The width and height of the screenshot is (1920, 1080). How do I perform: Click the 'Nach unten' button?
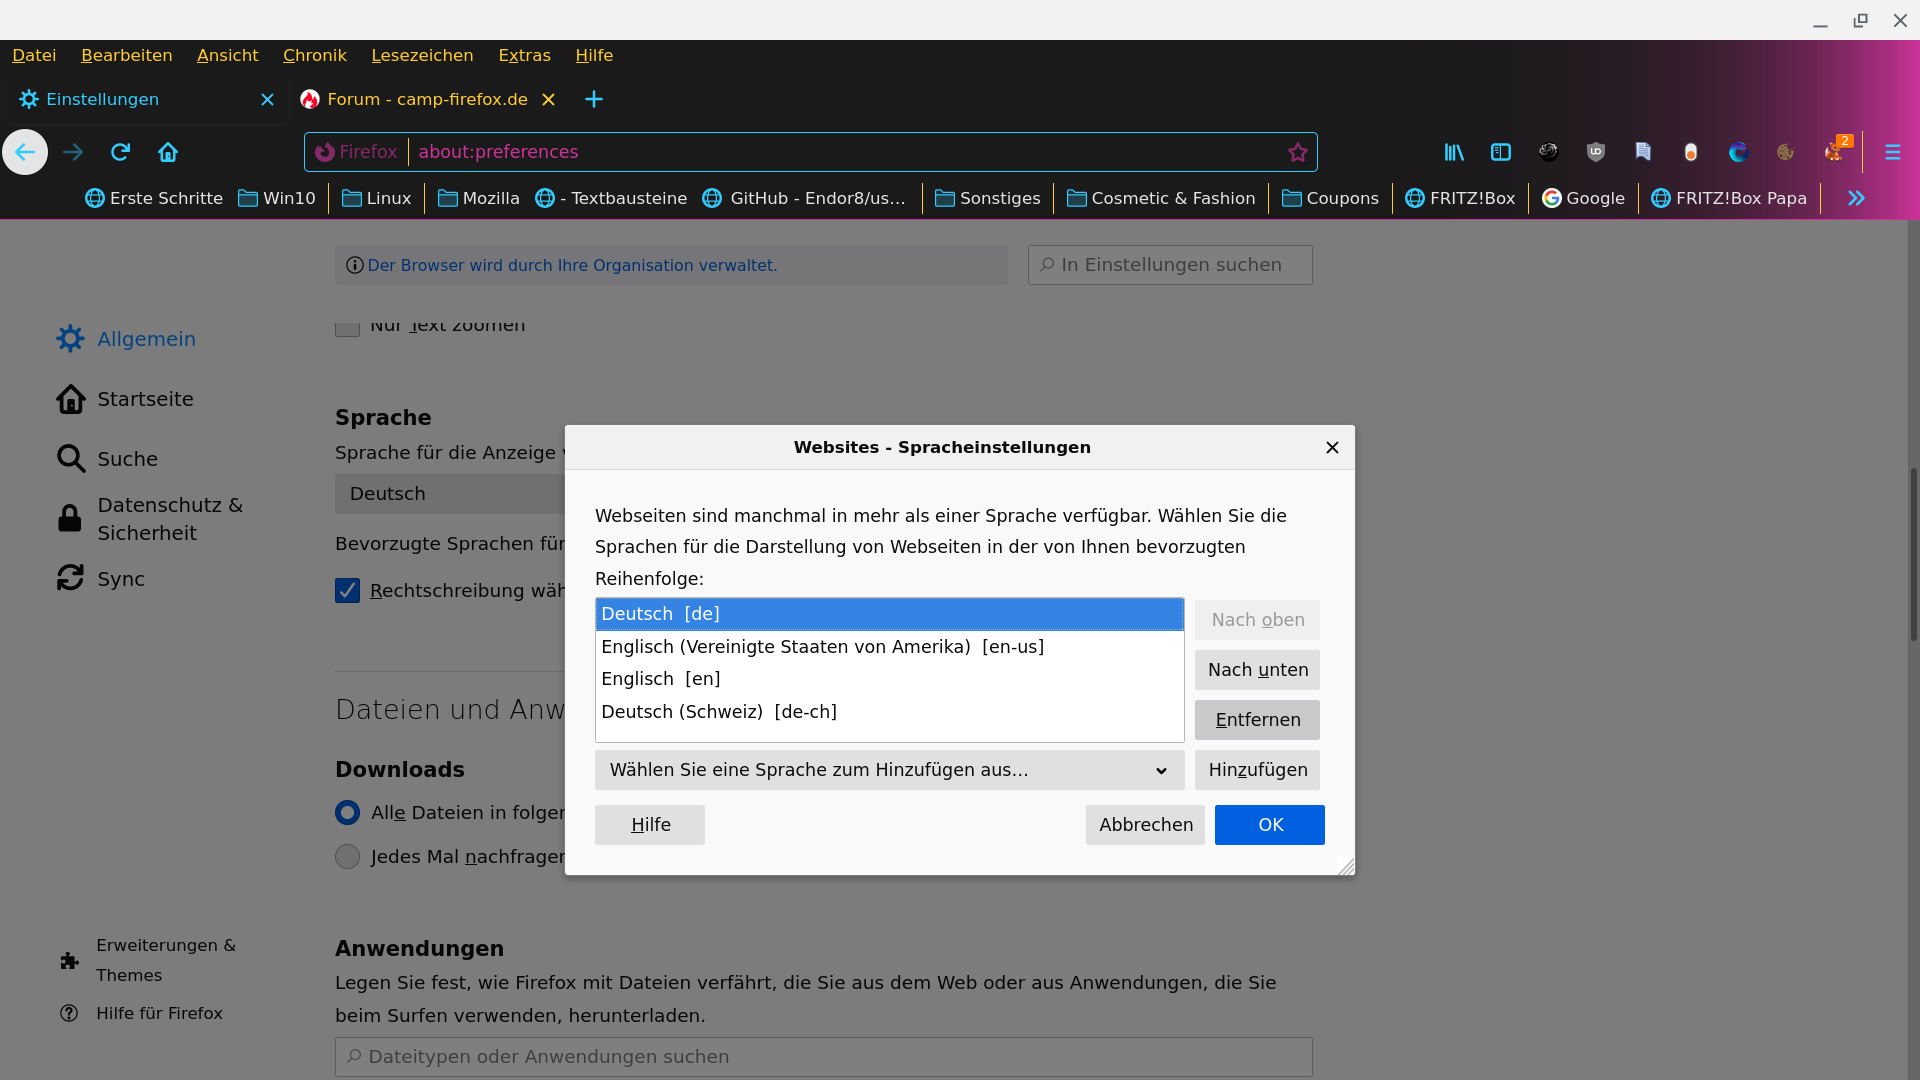[x=1257, y=670]
